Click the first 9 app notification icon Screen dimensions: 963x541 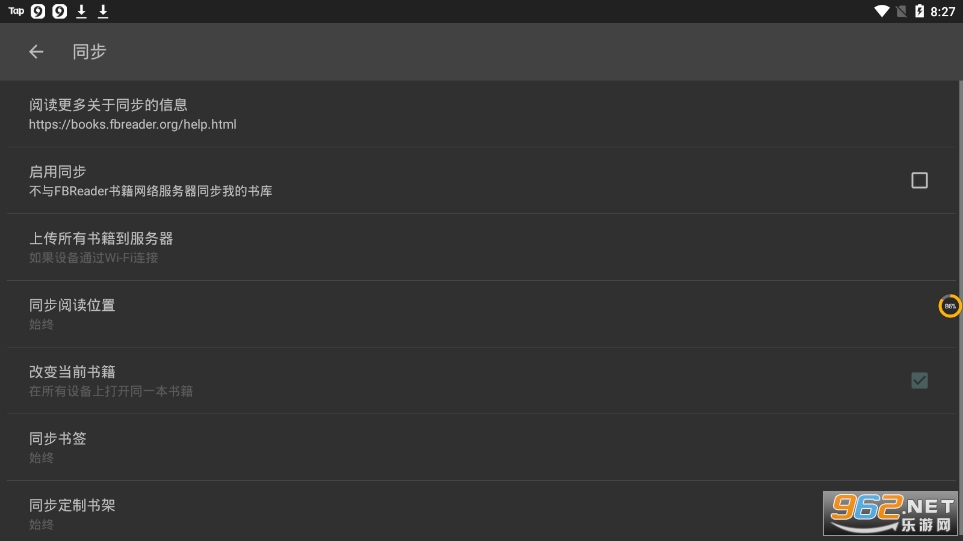pos(38,11)
